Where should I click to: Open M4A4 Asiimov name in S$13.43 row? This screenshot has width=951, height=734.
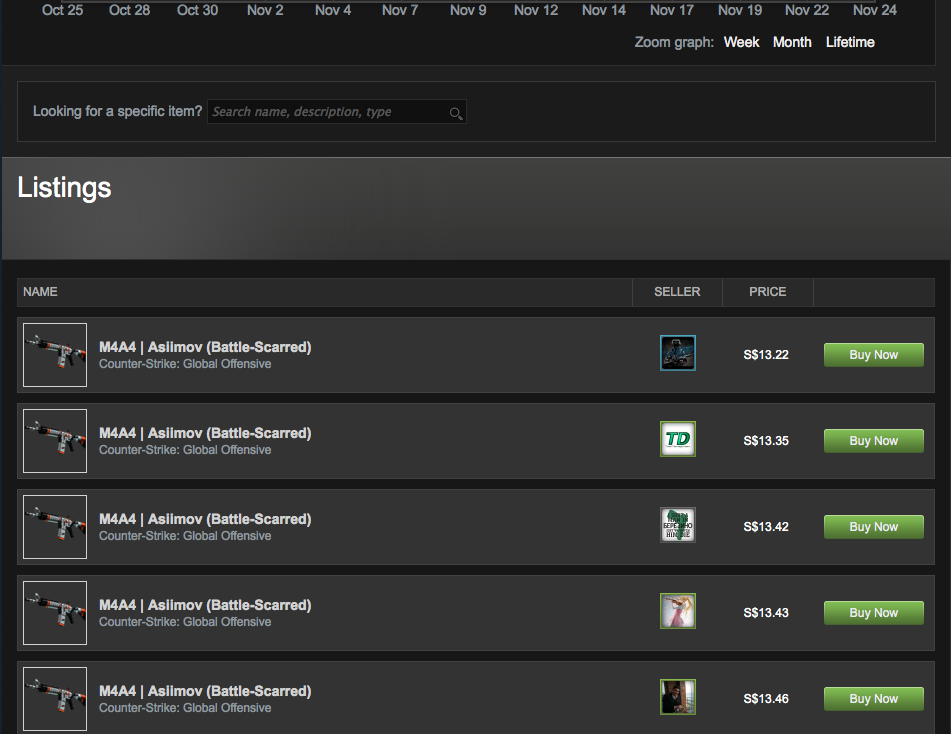coord(205,605)
